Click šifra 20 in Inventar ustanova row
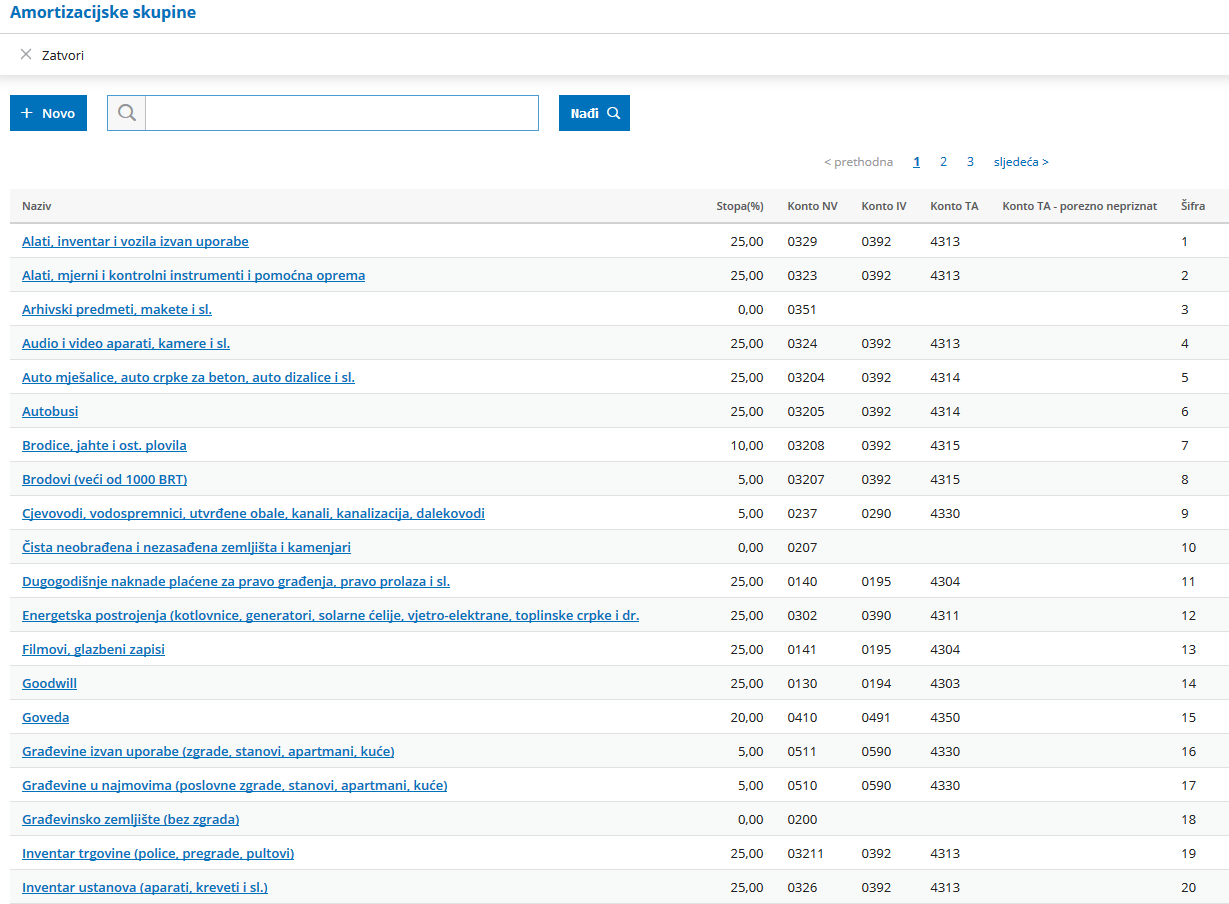Image resolution: width=1229 pixels, height=904 pixels. click(x=1188, y=887)
